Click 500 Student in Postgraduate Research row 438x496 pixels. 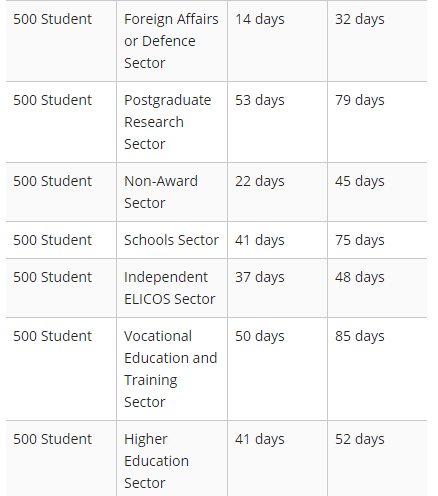click(53, 100)
